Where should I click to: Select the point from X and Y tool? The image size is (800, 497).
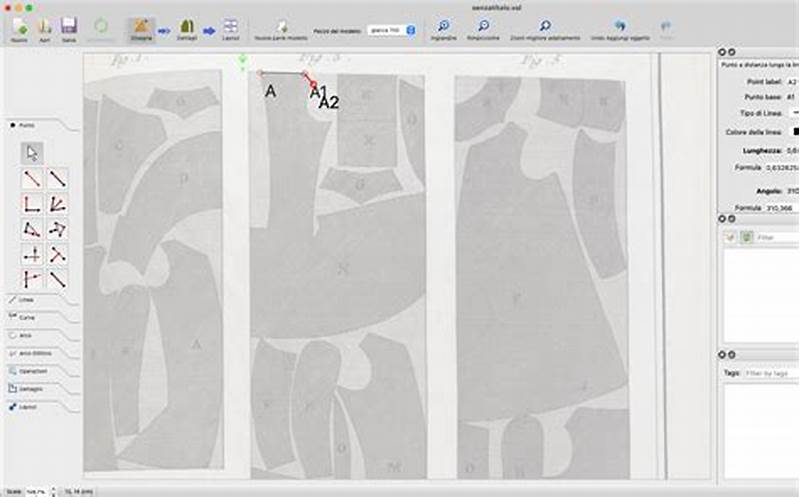pos(32,254)
